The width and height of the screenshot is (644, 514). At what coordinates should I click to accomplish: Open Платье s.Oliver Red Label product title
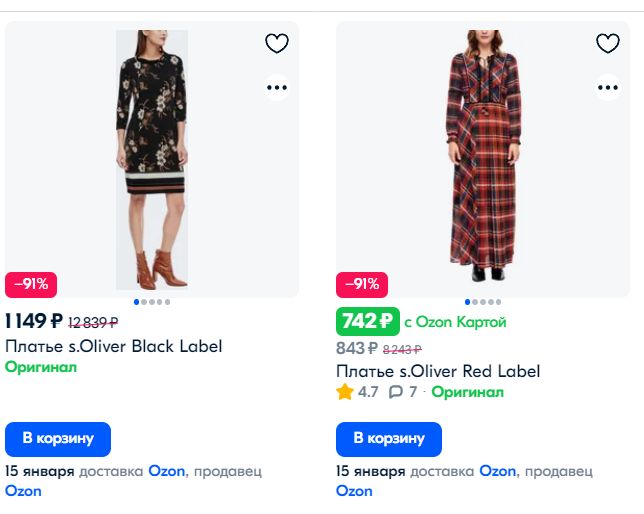point(438,371)
